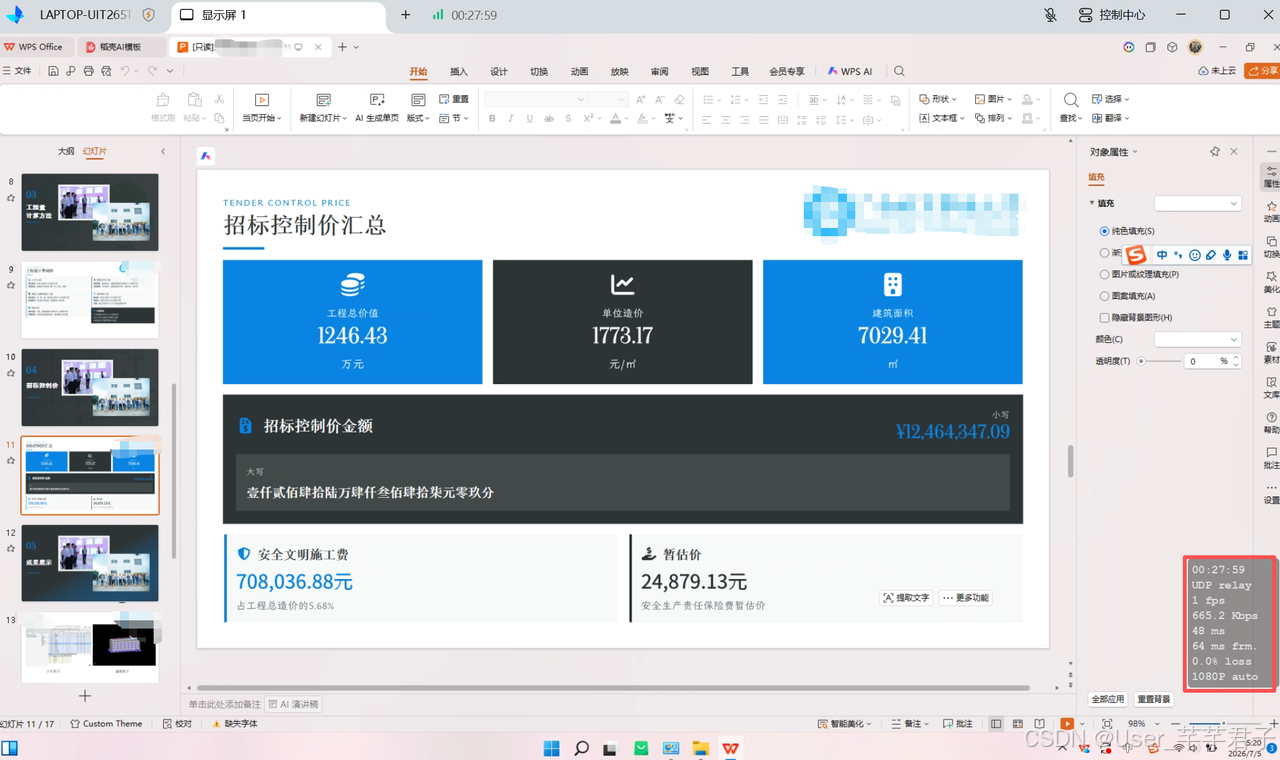Select 纯色填充(S) radio option
1280x760 pixels.
pyautogui.click(x=1105, y=231)
